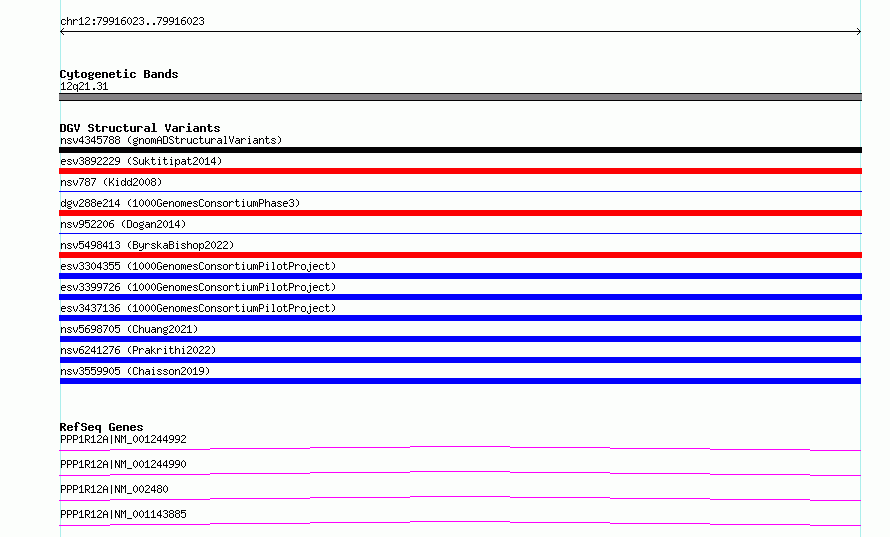This screenshot has height=537, width=890.
Task: Select the Cytogenetic Bands track title
Action: [119, 74]
